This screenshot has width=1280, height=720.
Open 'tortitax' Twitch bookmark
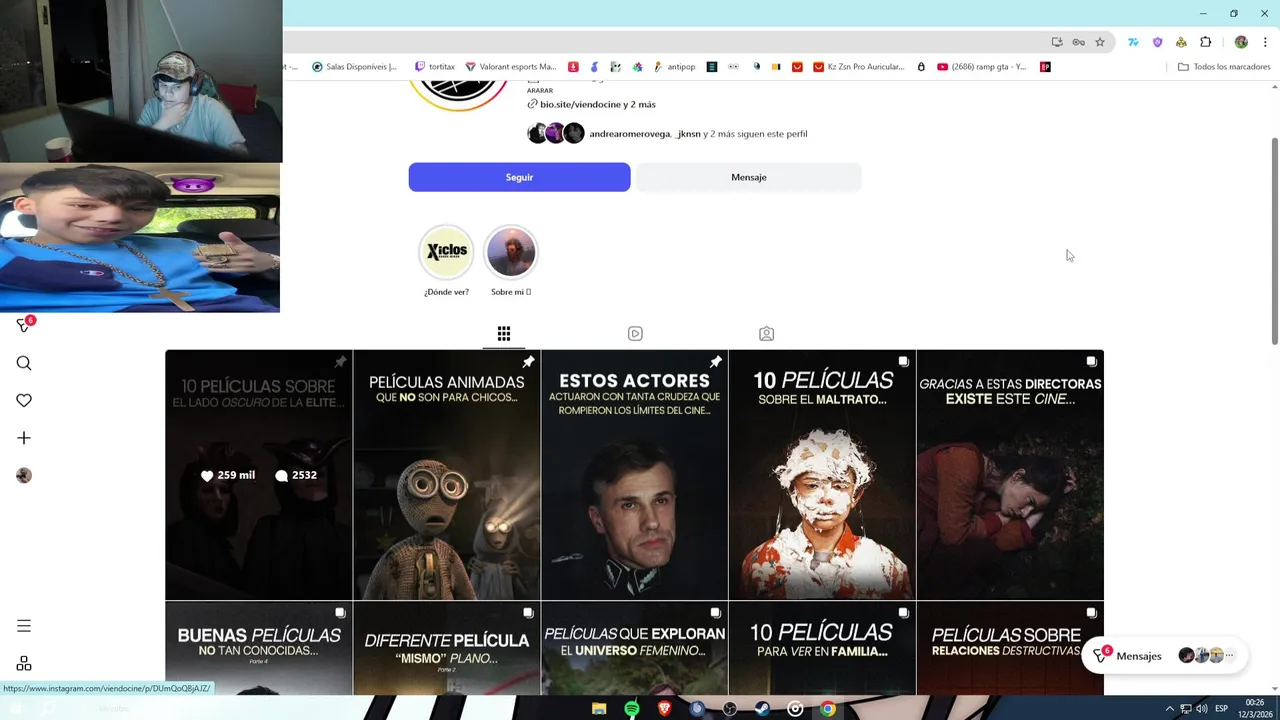coord(434,67)
